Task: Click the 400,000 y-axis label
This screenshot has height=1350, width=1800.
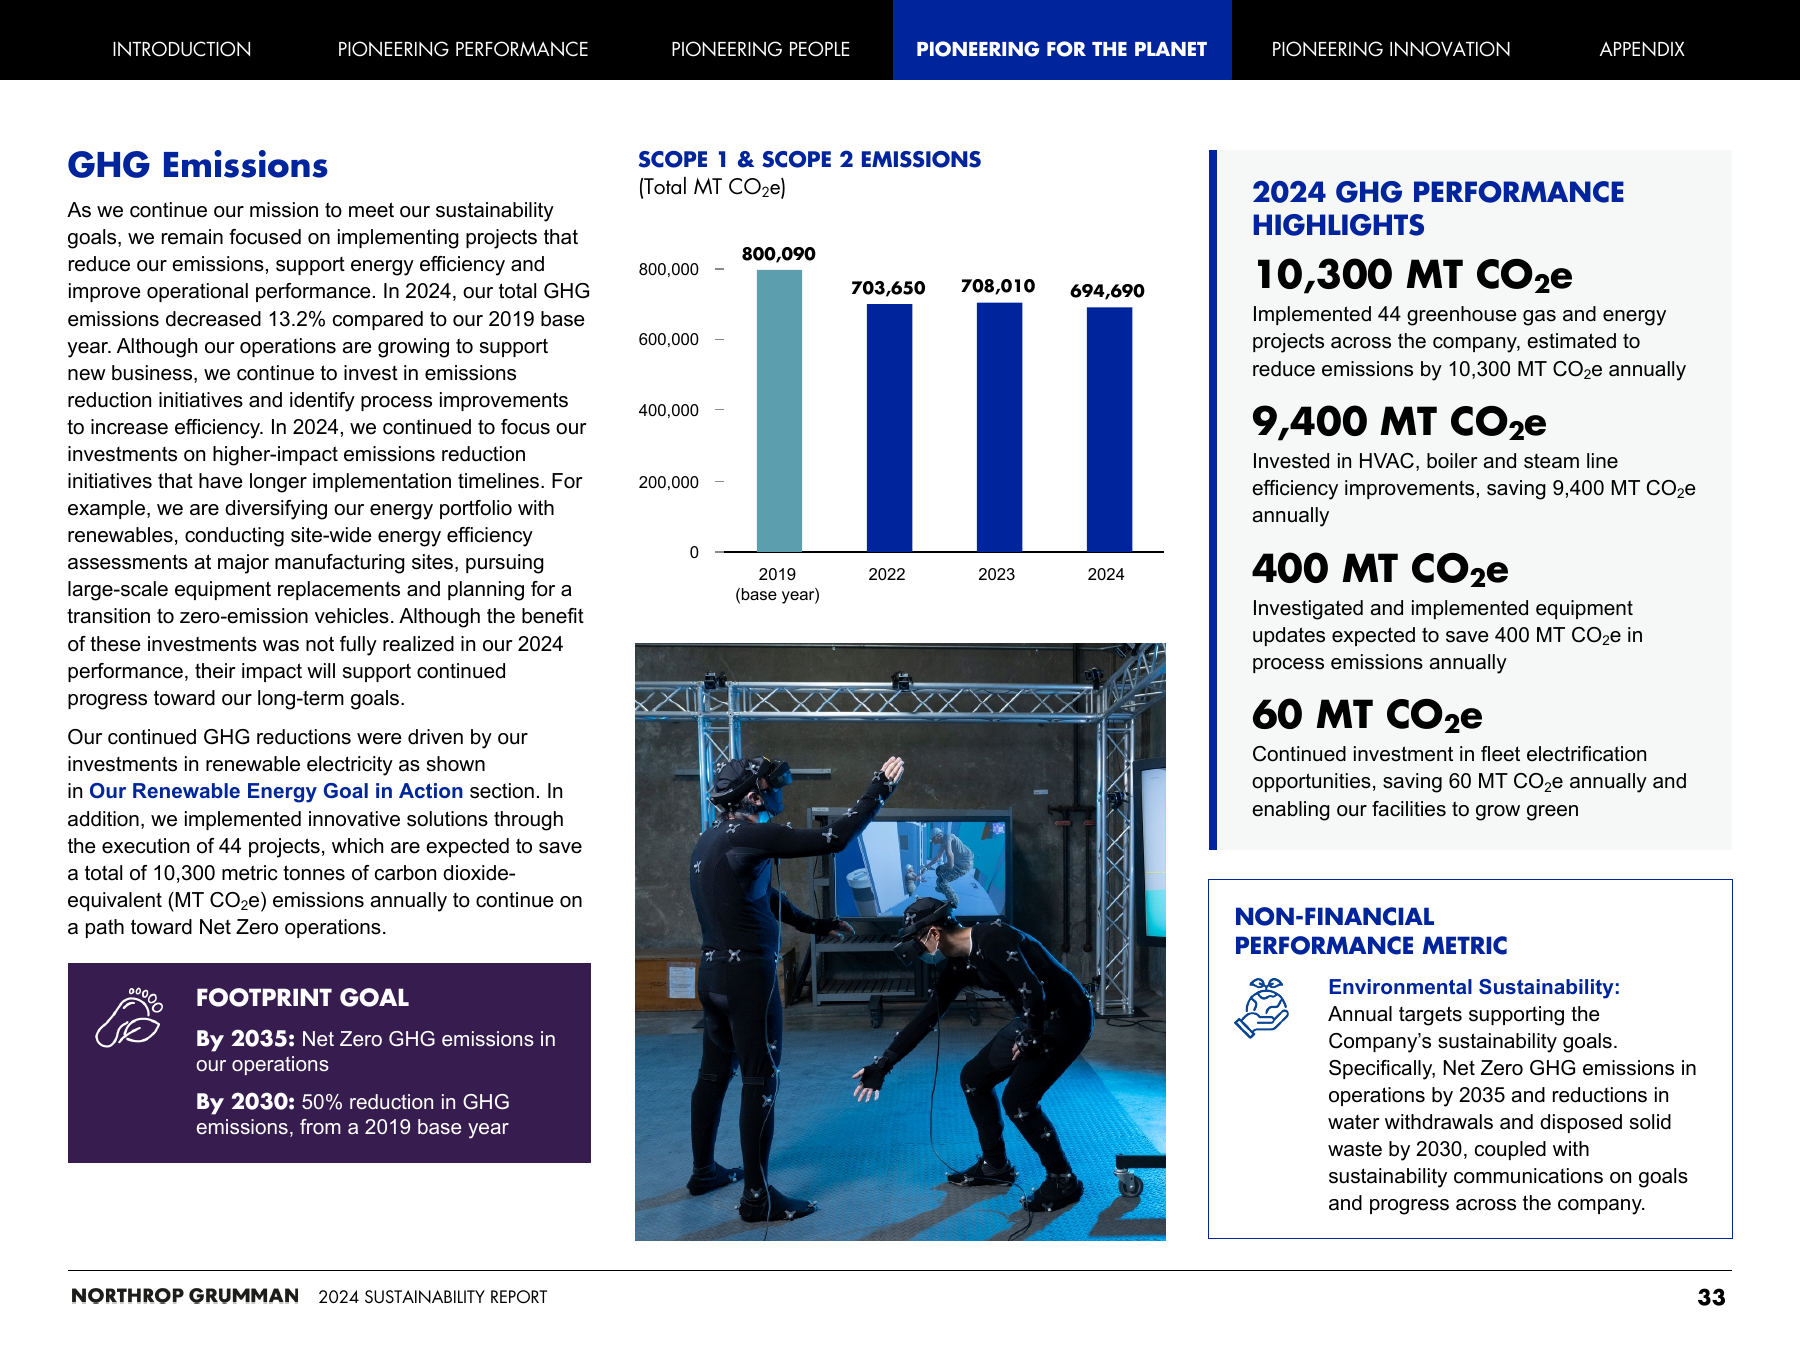Action: [669, 411]
